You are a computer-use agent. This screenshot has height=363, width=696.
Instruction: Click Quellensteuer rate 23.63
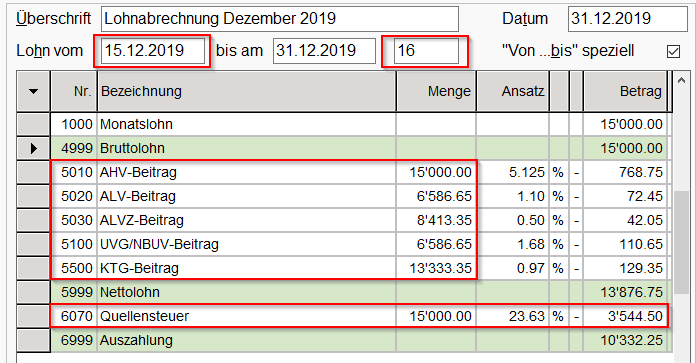[526, 316]
